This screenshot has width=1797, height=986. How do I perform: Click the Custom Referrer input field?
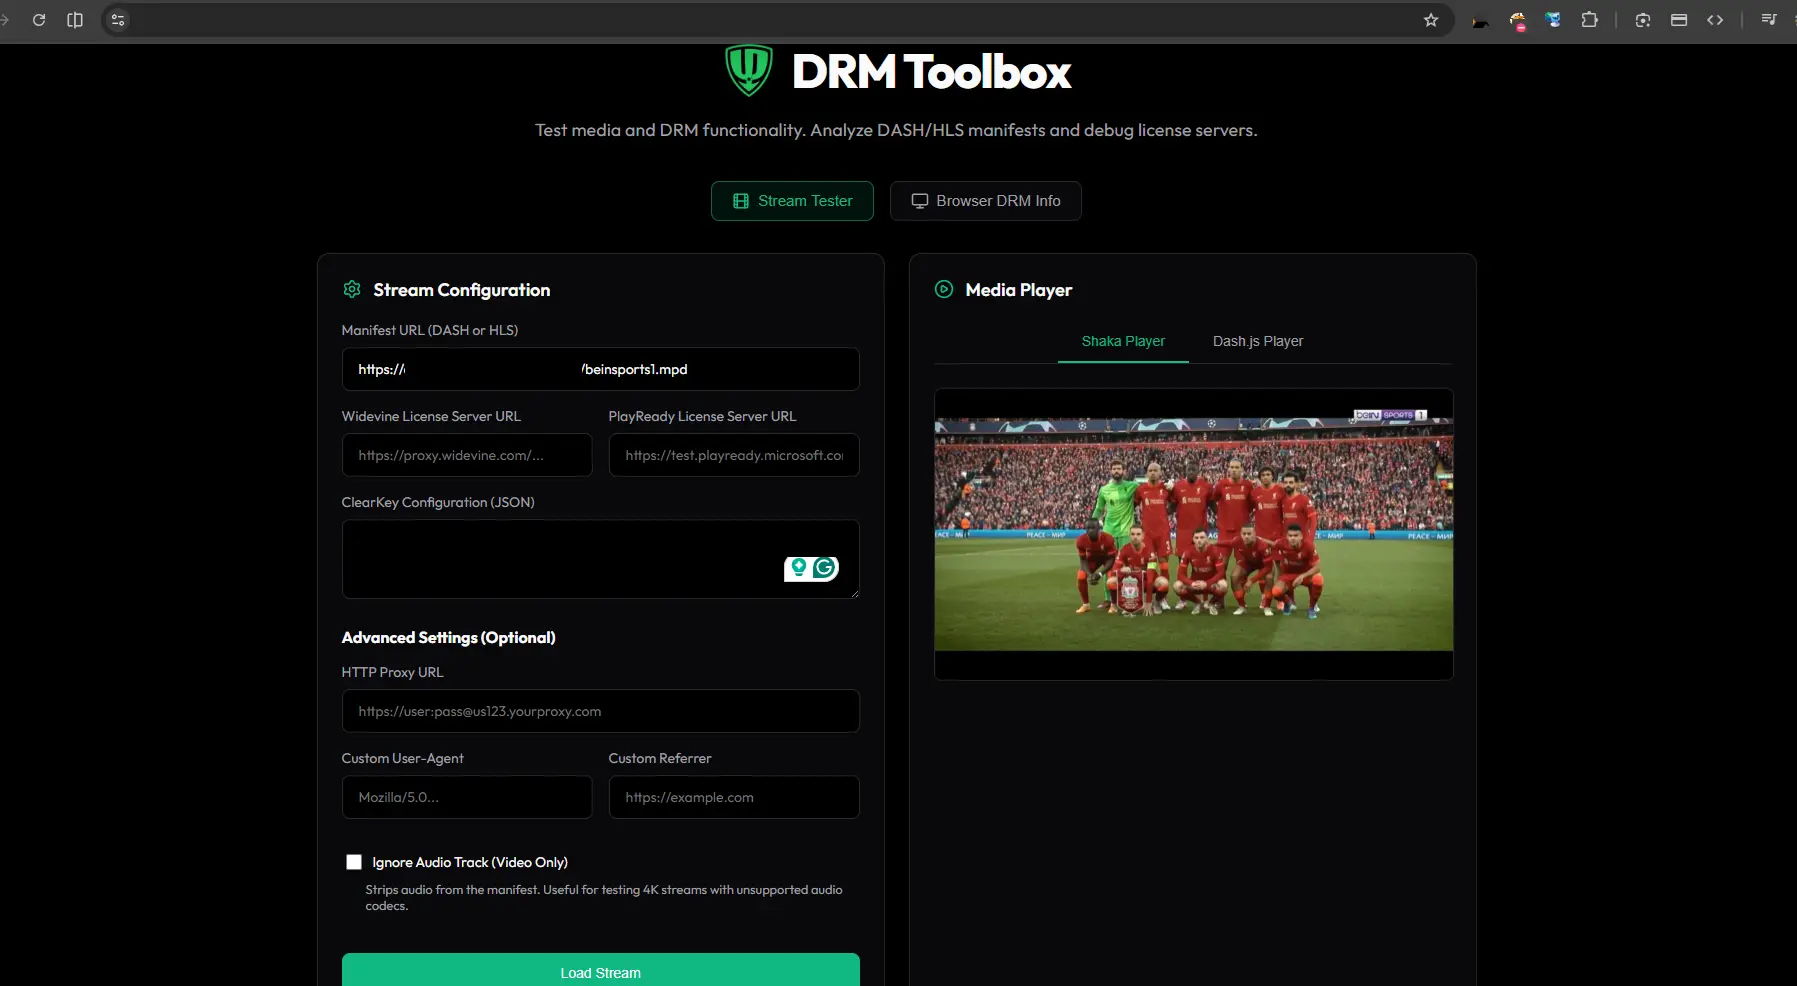(734, 797)
